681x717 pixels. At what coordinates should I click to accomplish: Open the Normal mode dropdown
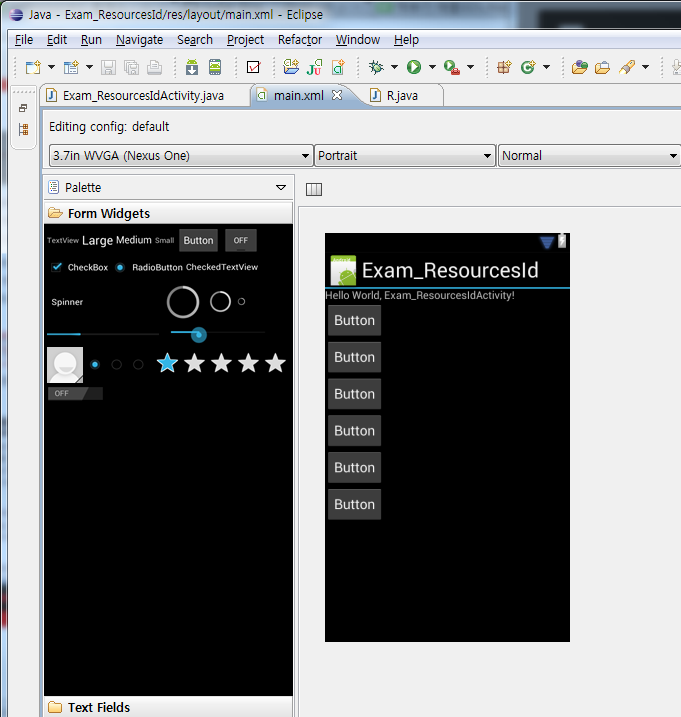[x=589, y=156]
